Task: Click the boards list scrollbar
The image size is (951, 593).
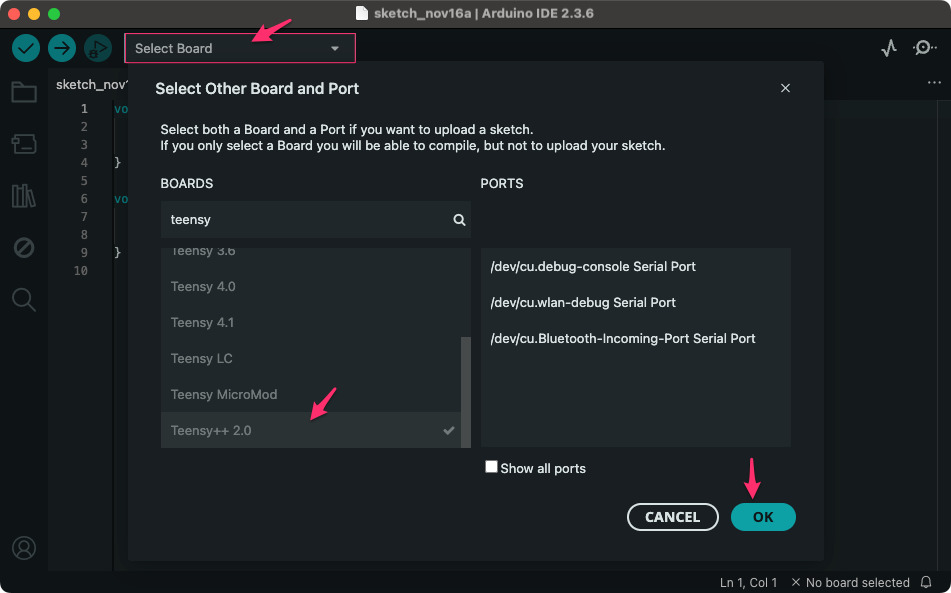Action: [x=465, y=390]
